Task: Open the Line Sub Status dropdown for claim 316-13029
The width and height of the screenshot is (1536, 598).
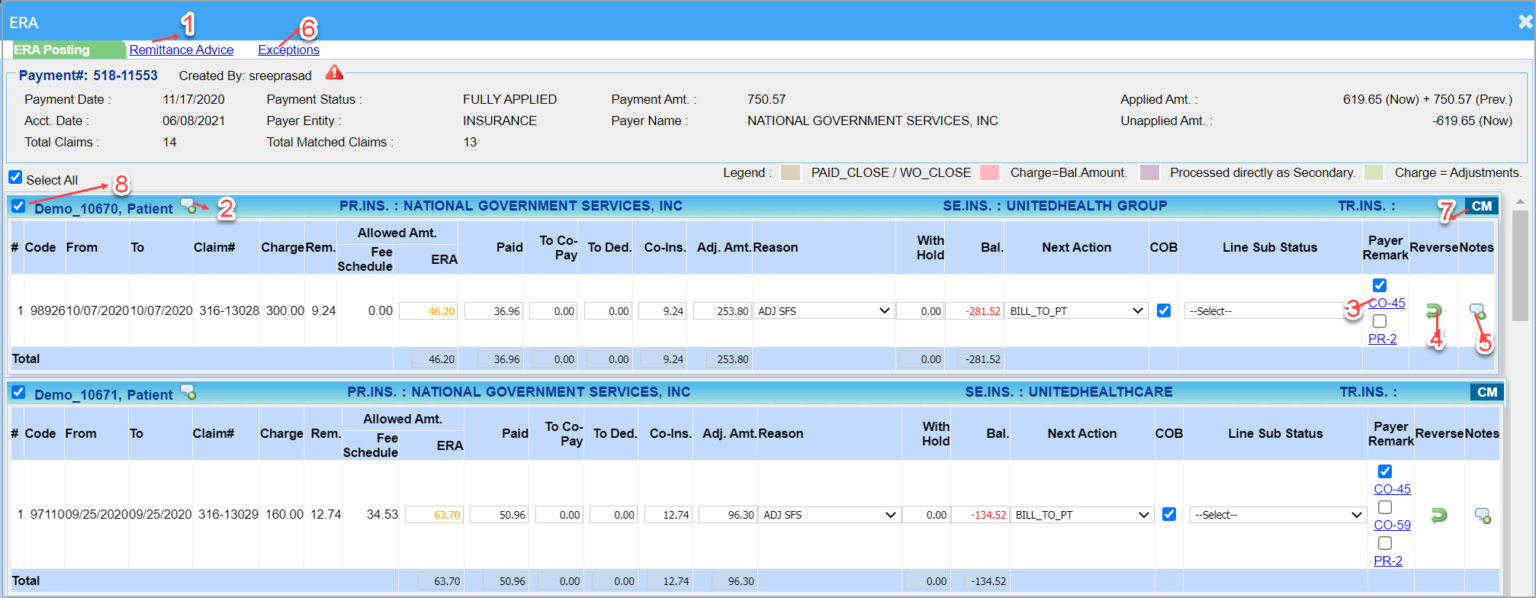Action: click(1278, 515)
